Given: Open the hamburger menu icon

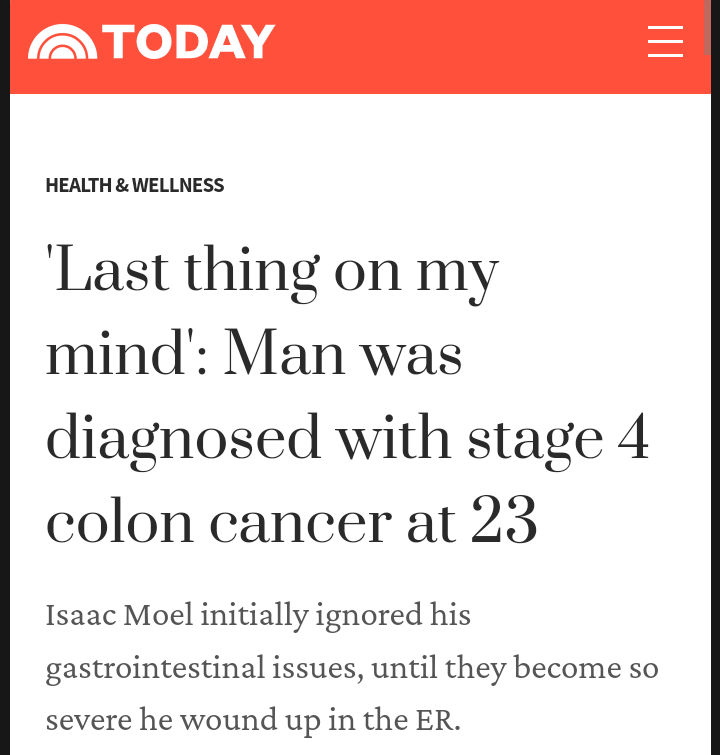Looking at the screenshot, I should pyautogui.click(x=665, y=42).
